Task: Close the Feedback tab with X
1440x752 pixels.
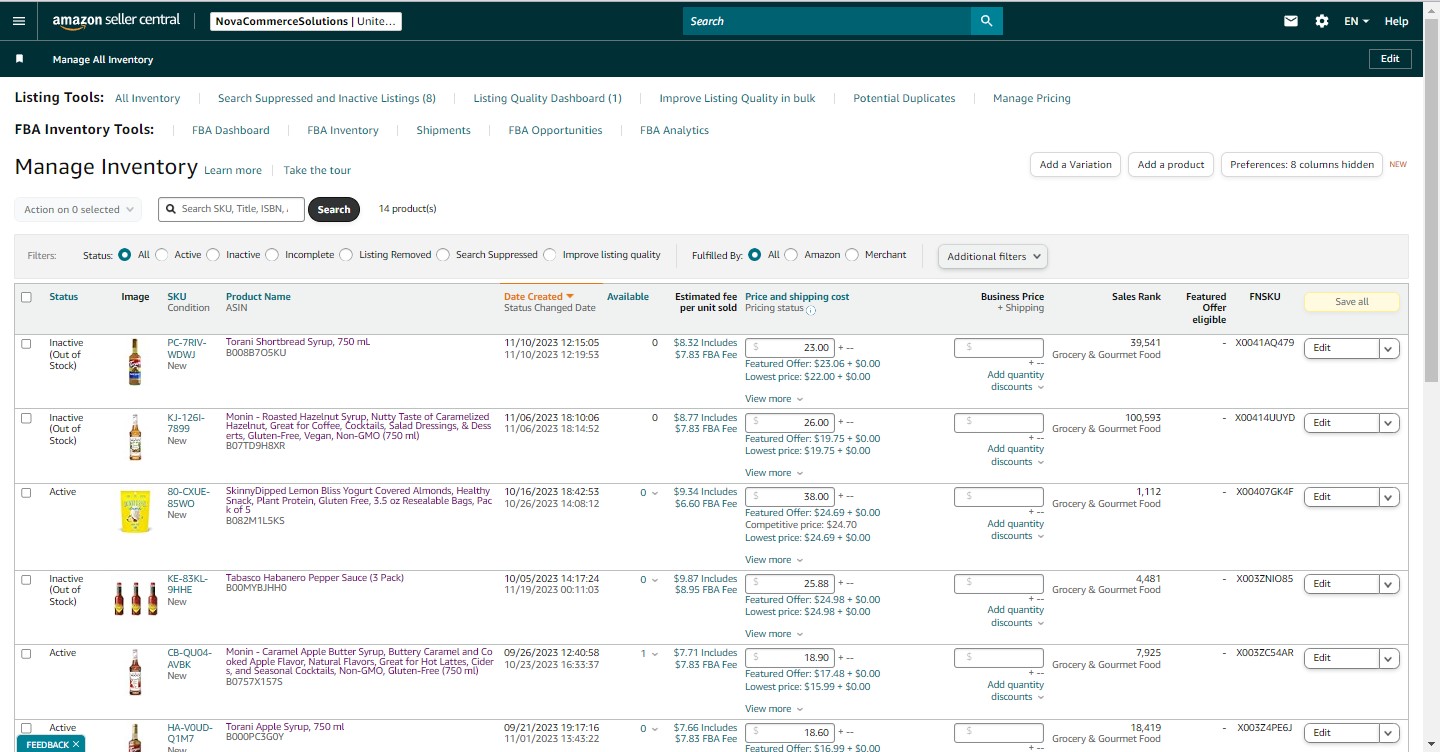Action: tap(76, 744)
